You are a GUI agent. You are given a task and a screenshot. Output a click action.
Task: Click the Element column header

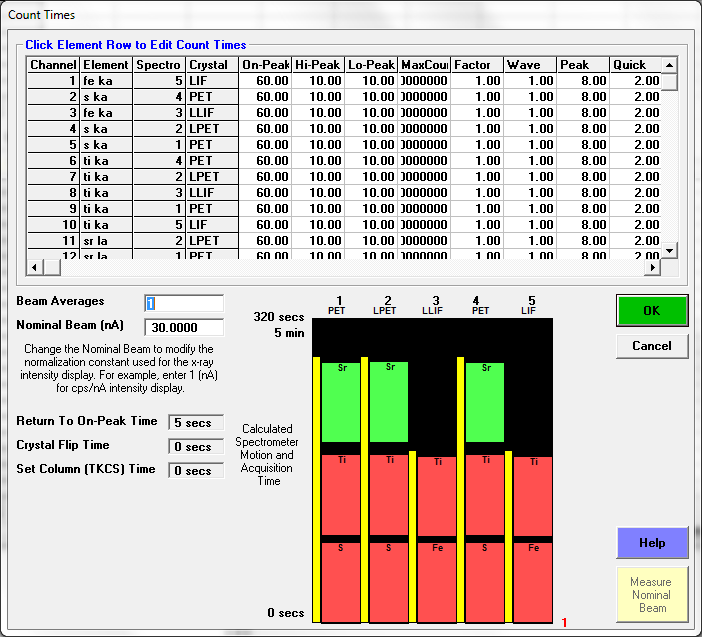click(105, 64)
